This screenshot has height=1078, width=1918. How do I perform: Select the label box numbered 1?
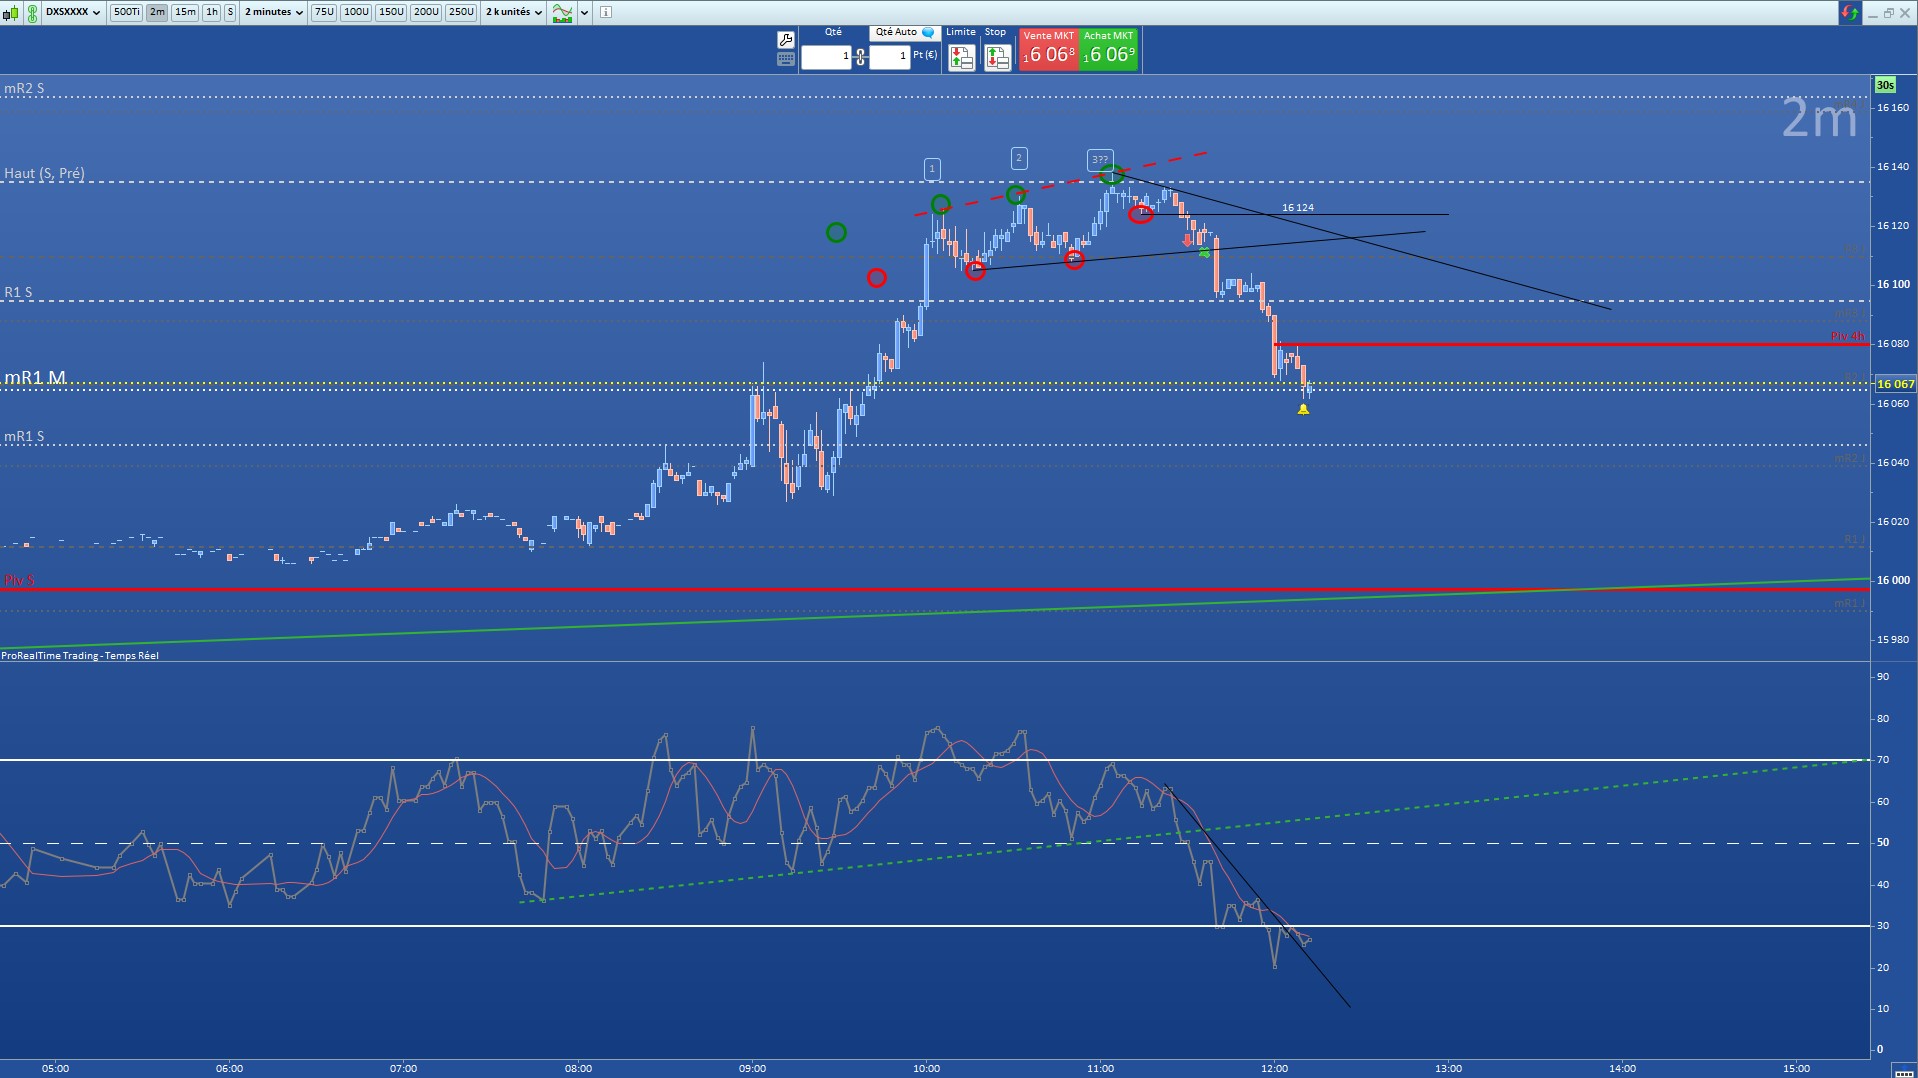932,169
